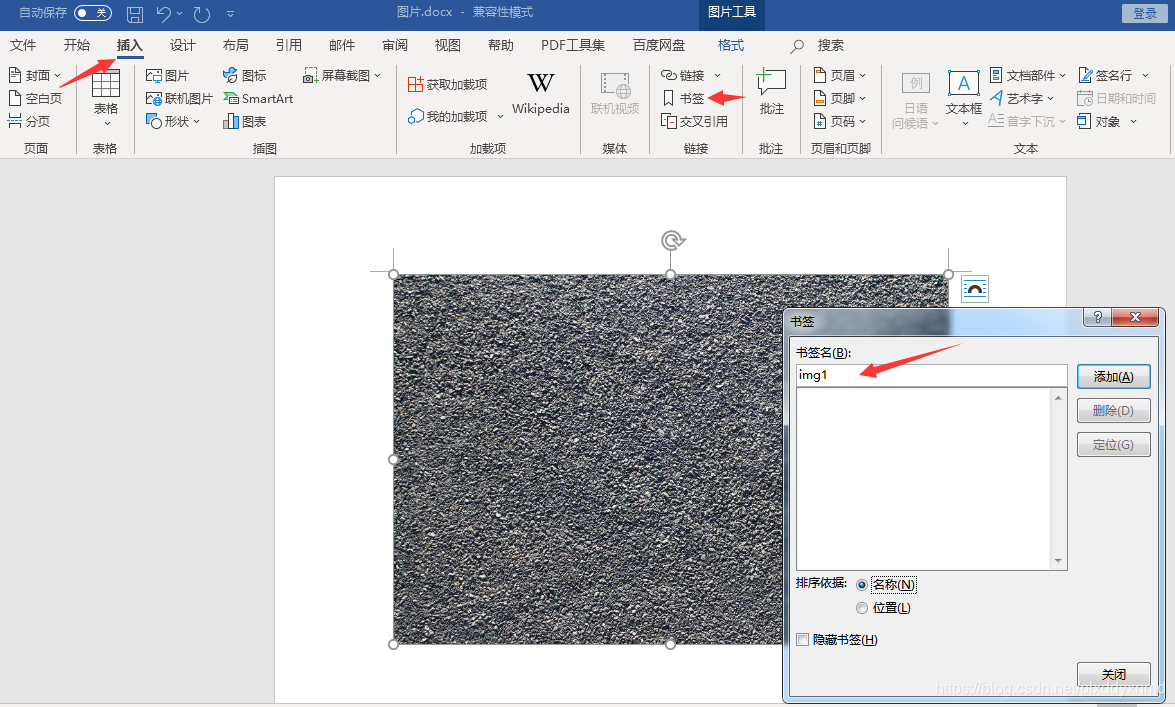Insert a 图表 chart

(244, 121)
